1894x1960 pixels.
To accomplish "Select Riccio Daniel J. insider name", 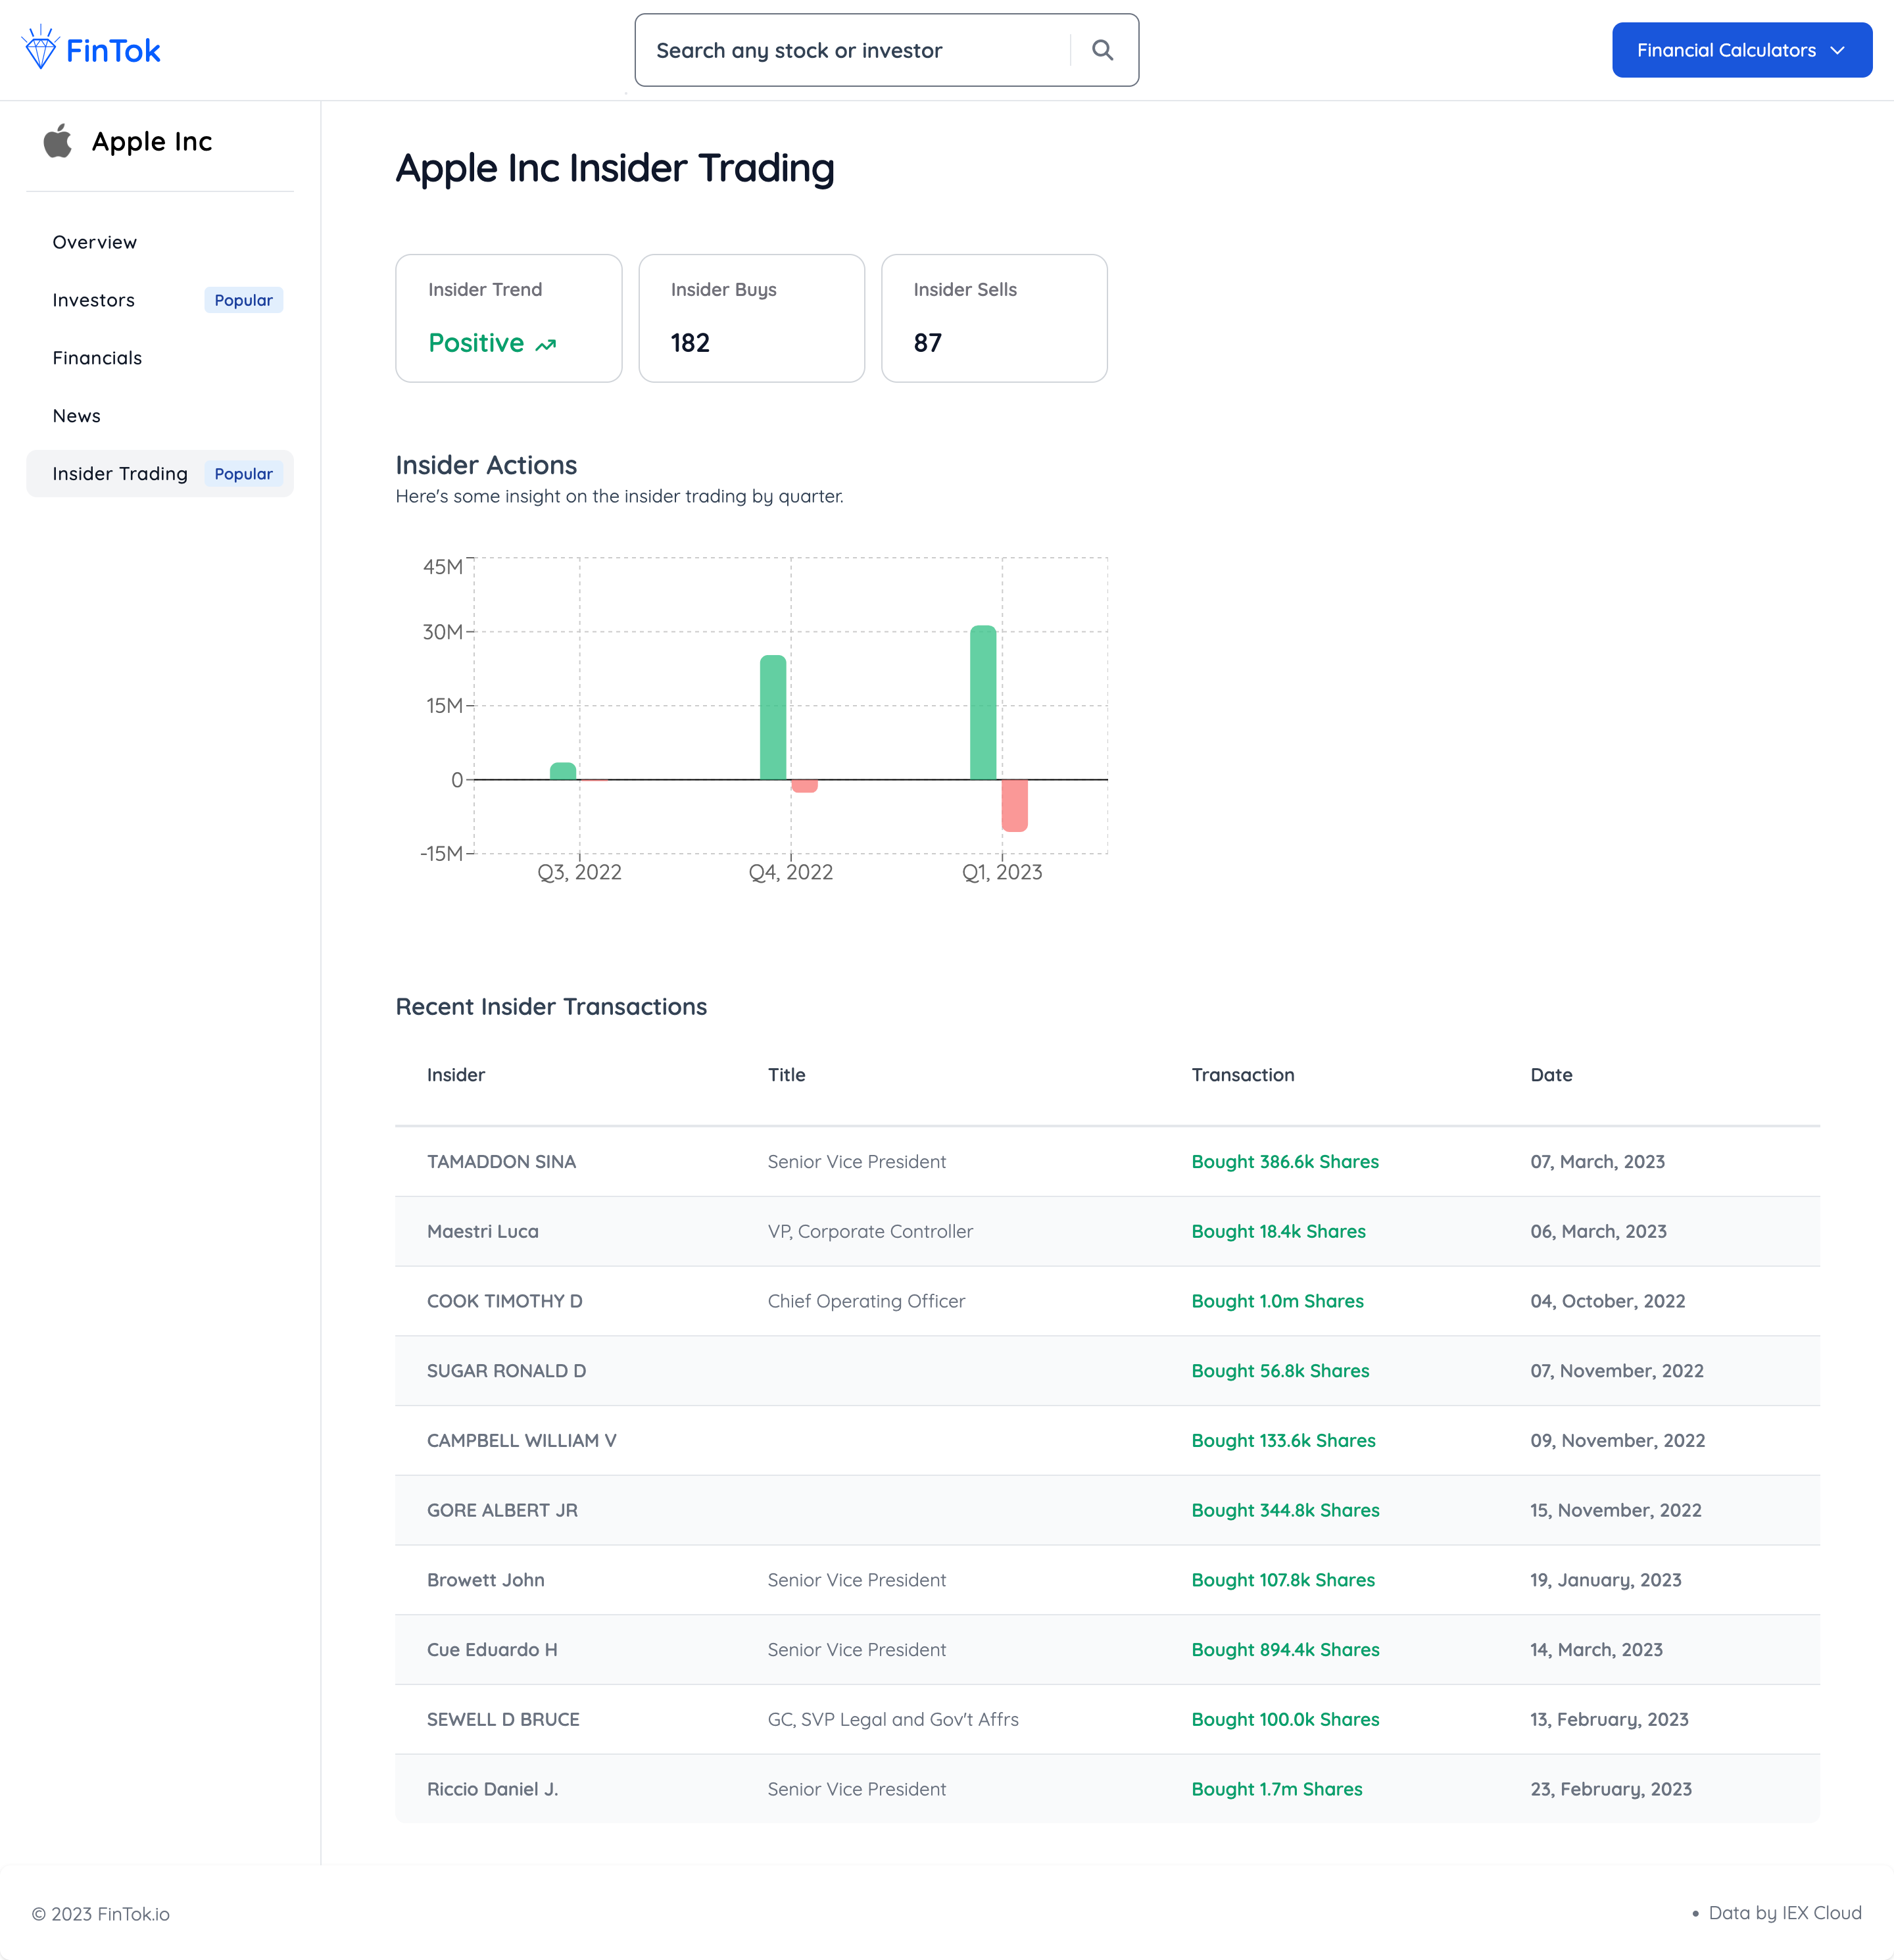I will click(492, 1790).
